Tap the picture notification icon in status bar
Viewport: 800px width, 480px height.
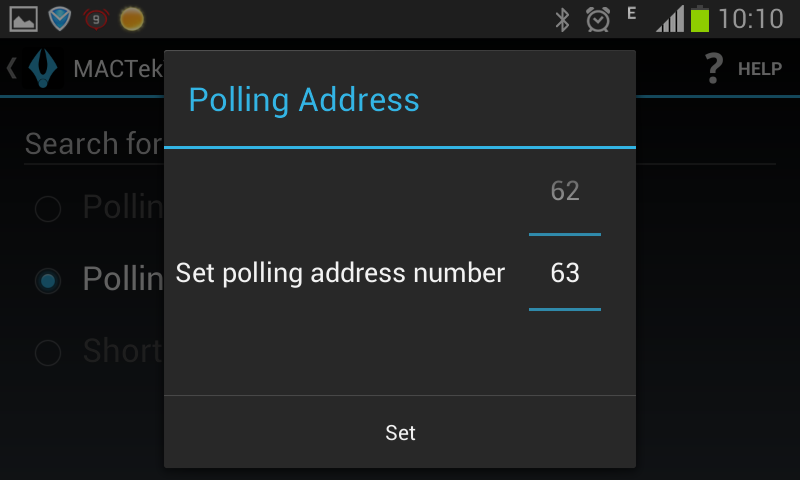coord(23,18)
